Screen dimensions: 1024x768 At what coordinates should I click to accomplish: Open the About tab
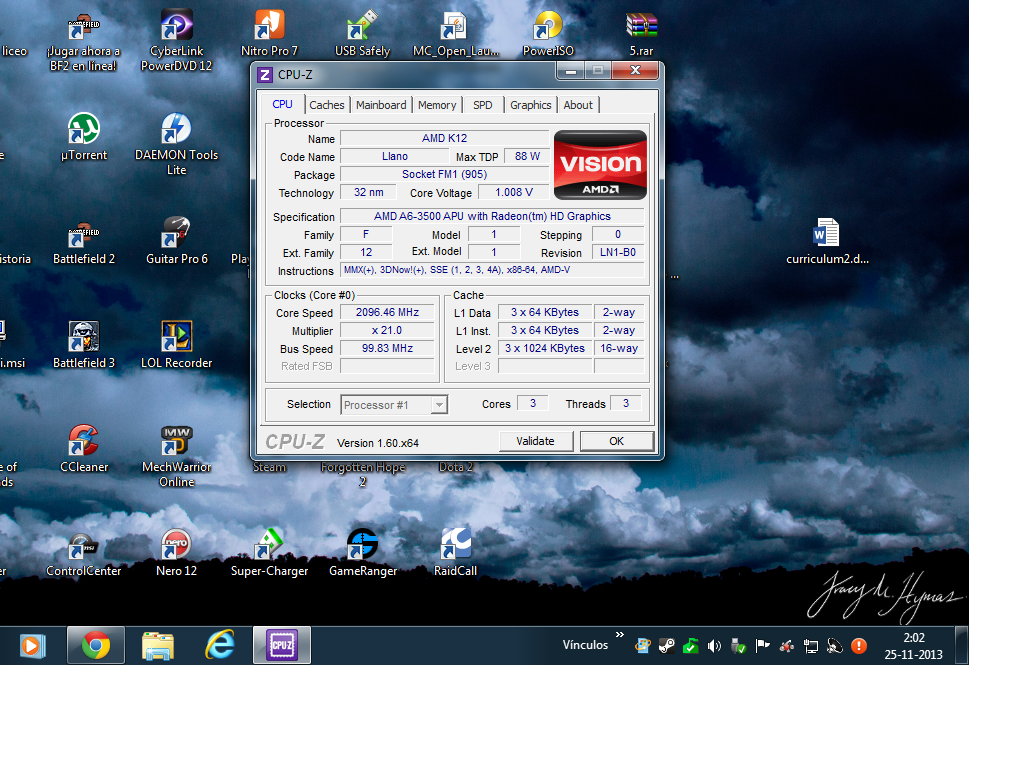click(578, 105)
